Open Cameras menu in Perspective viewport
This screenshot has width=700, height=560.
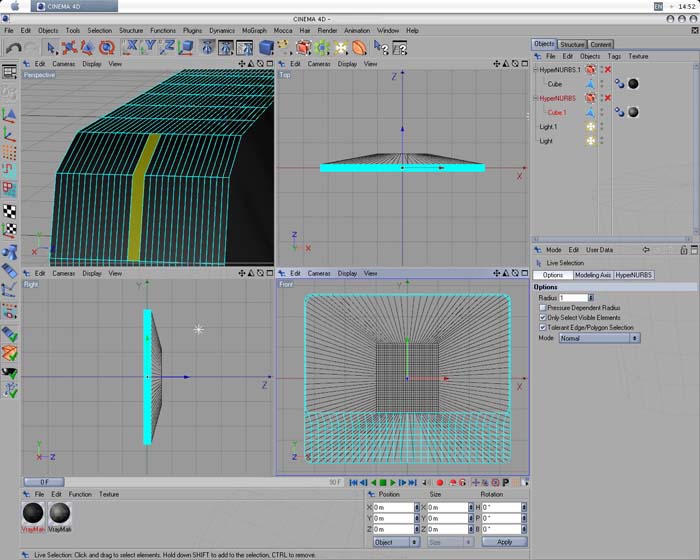[x=63, y=64]
